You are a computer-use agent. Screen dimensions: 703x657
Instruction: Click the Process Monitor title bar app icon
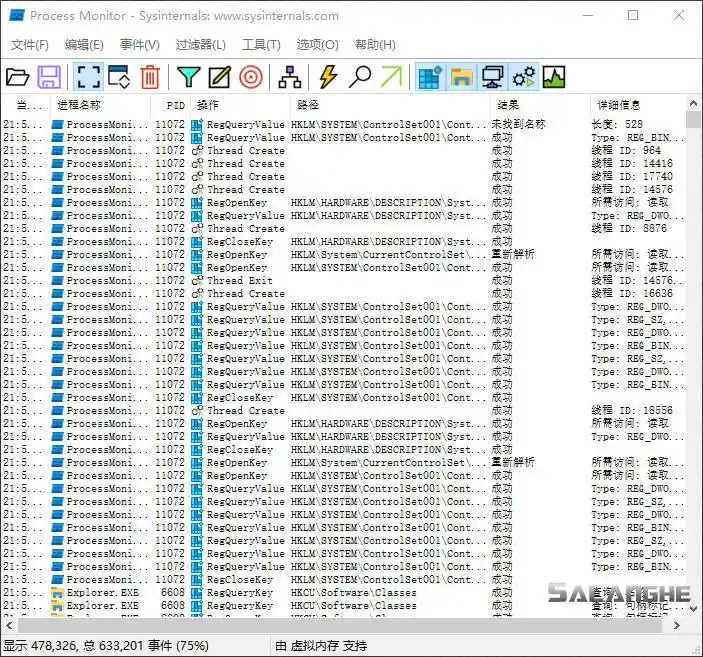[17, 16]
